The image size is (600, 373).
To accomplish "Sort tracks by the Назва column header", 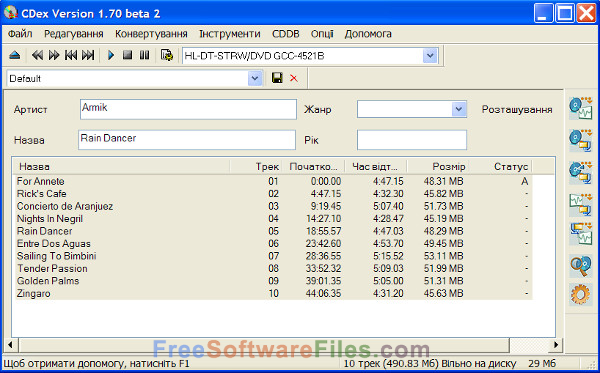I will [121, 167].
